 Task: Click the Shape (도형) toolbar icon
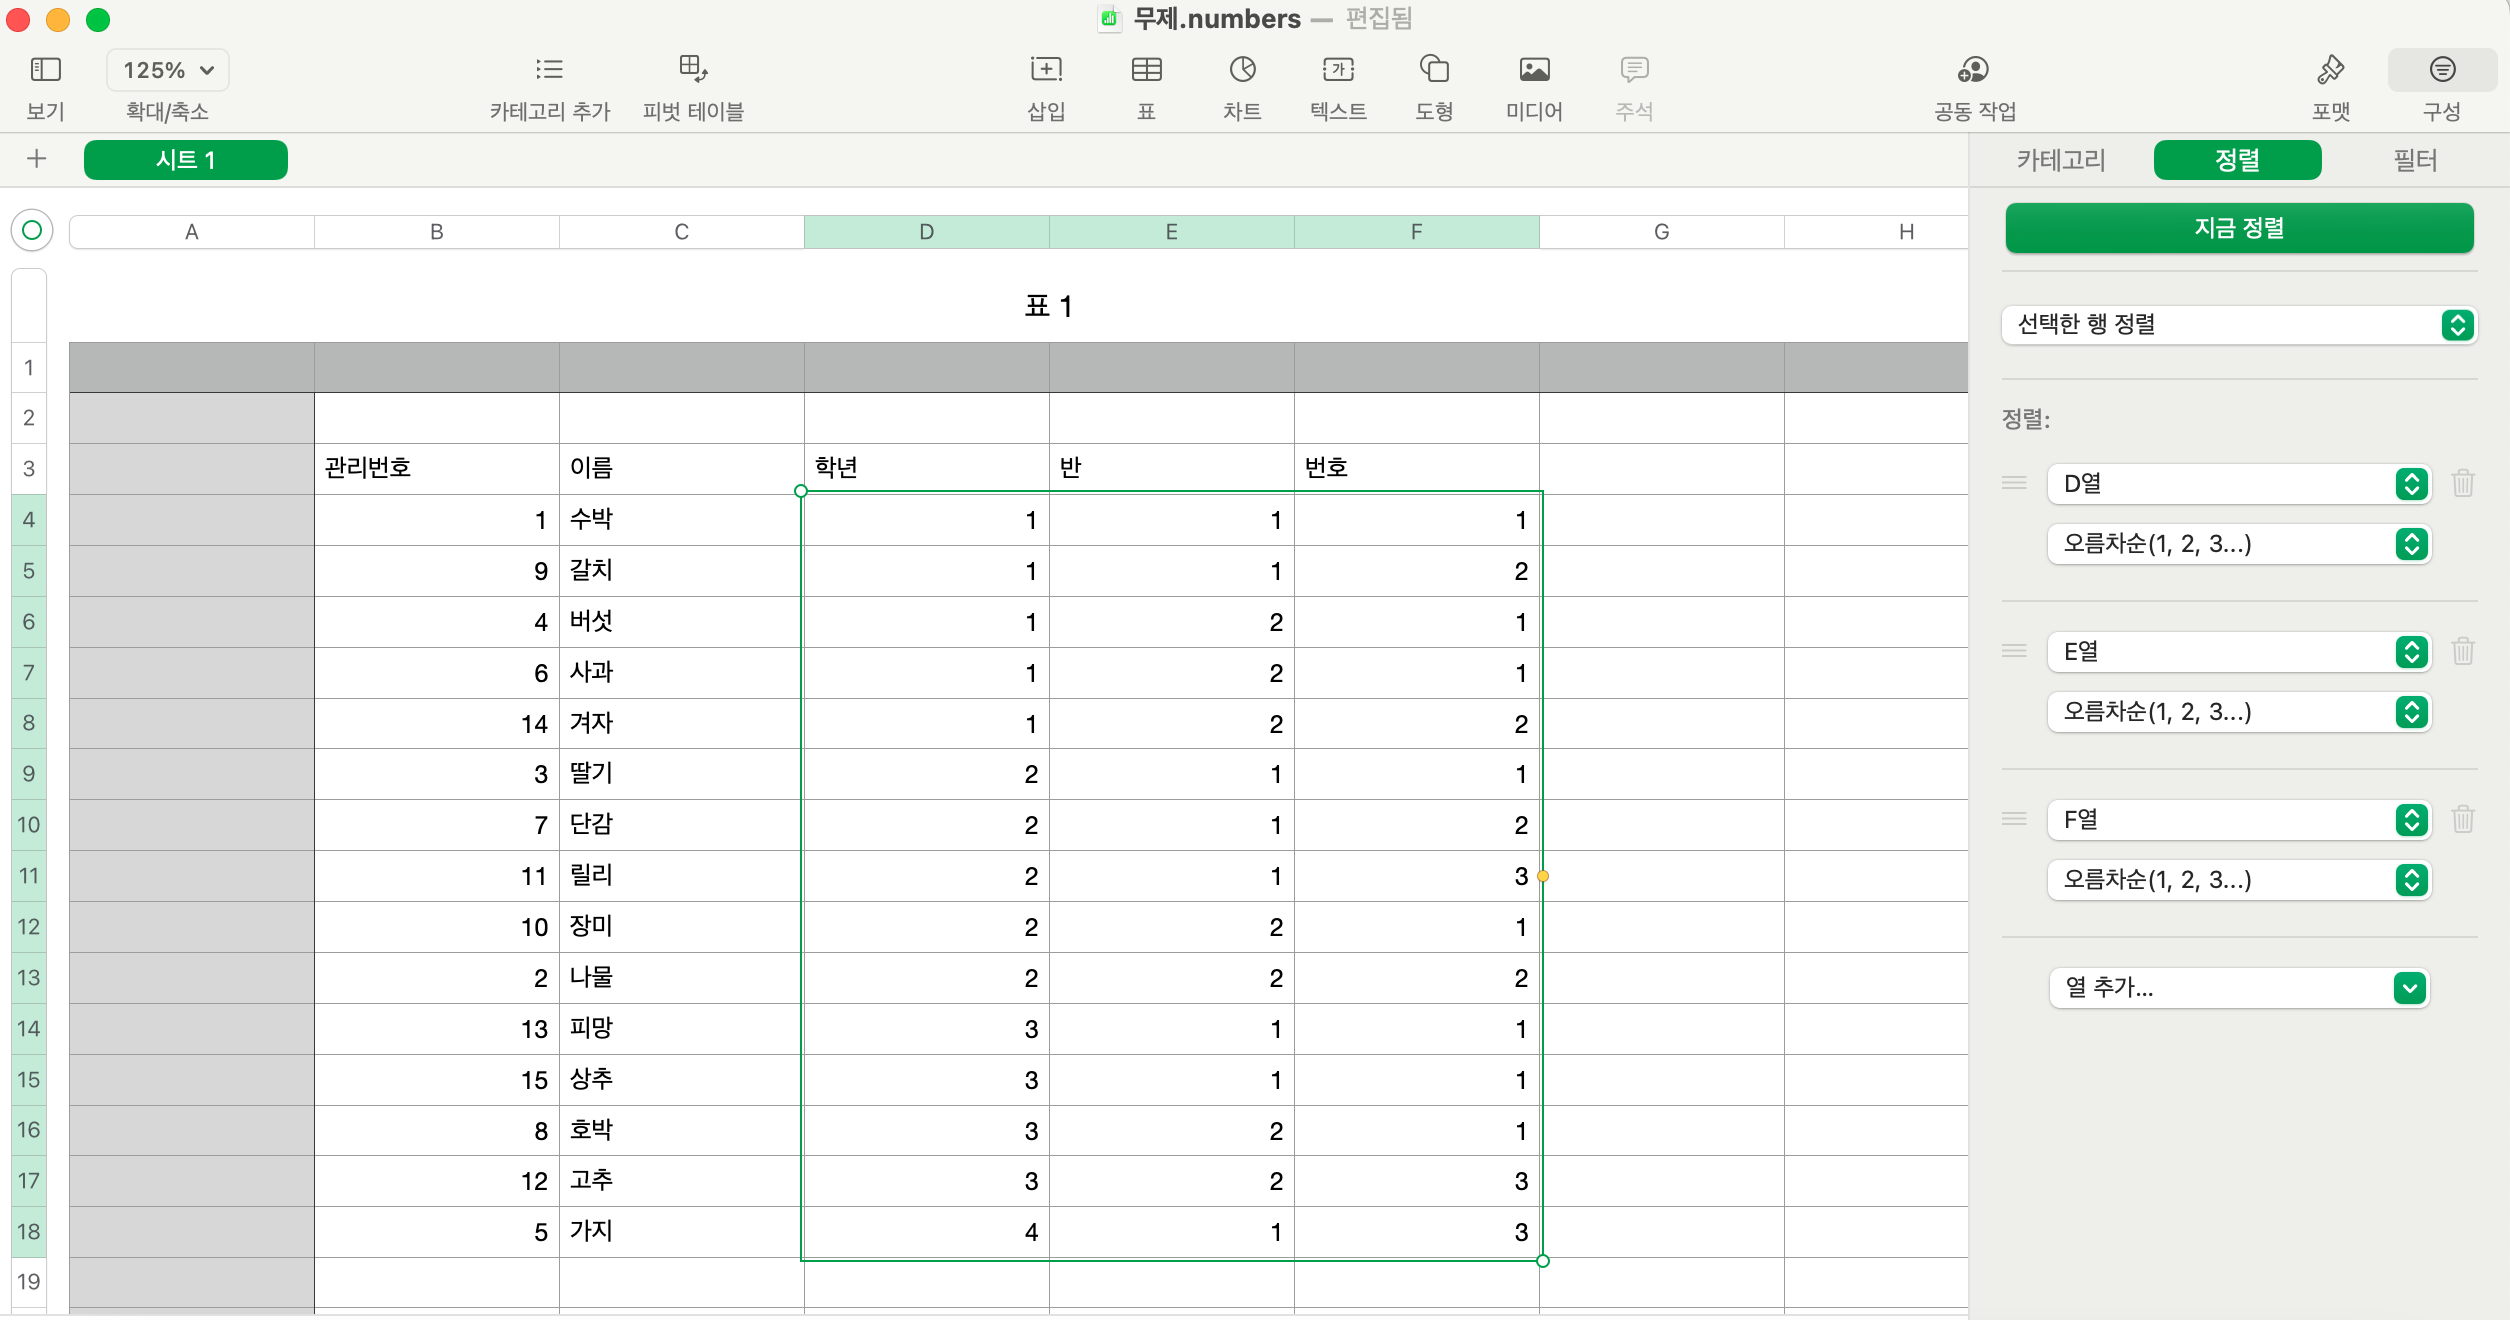pyautogui.click(x=1434, y=69)
